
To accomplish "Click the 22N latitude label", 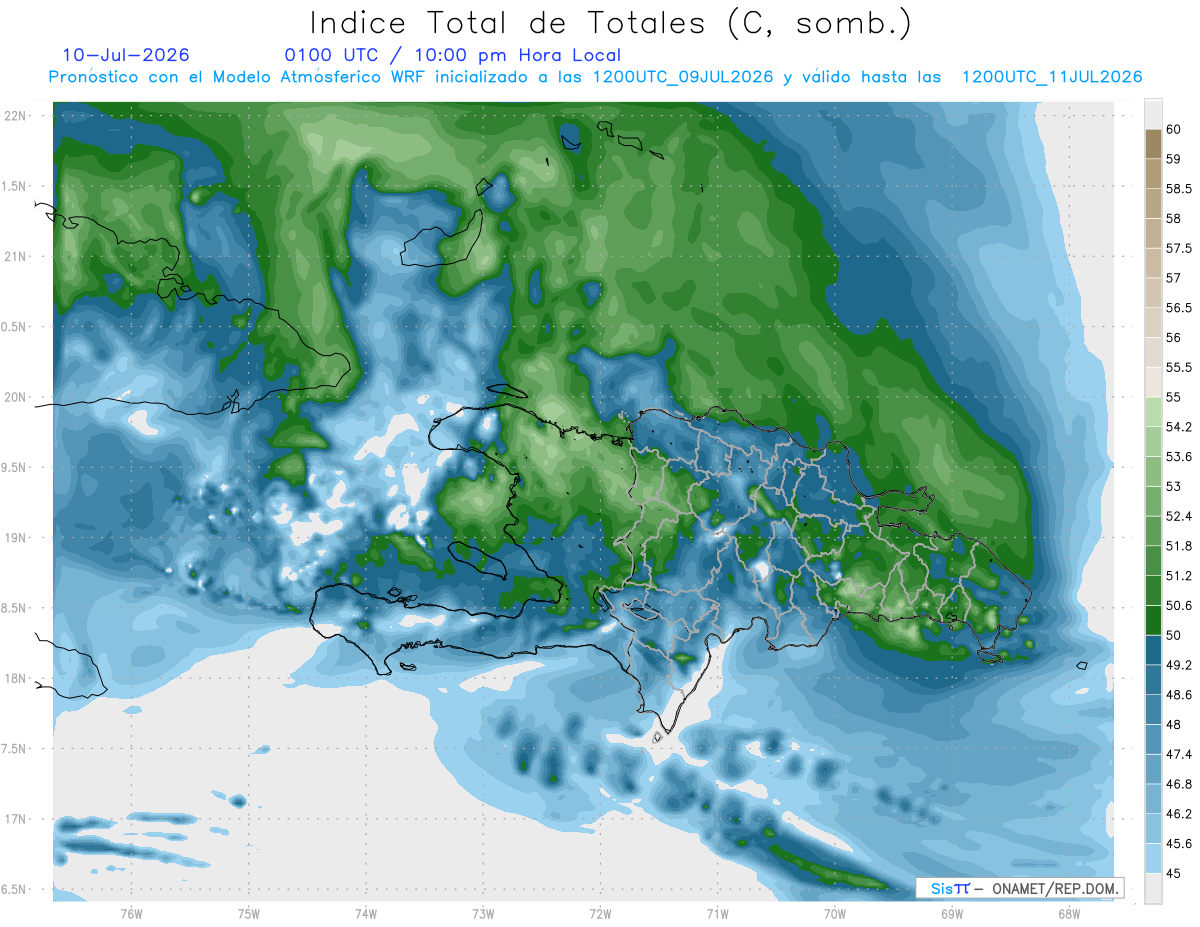I will (17, 116).
